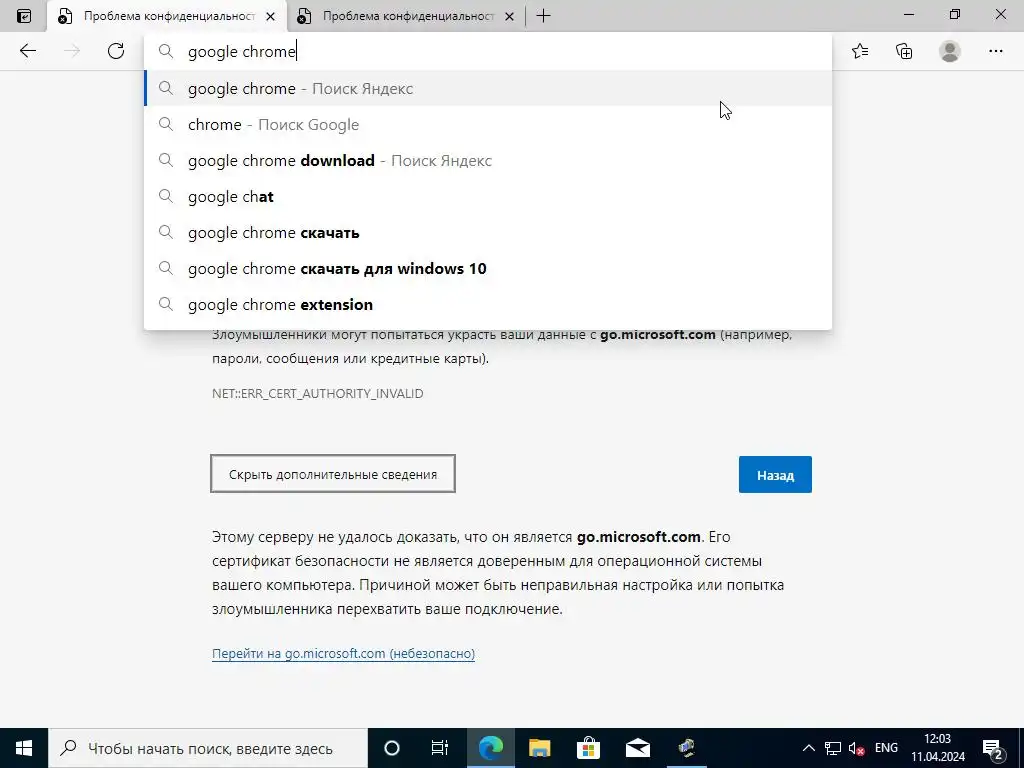1024x768 pixels.
Task: Open Favorites star-list icon
Action: (x=860, y=51)
